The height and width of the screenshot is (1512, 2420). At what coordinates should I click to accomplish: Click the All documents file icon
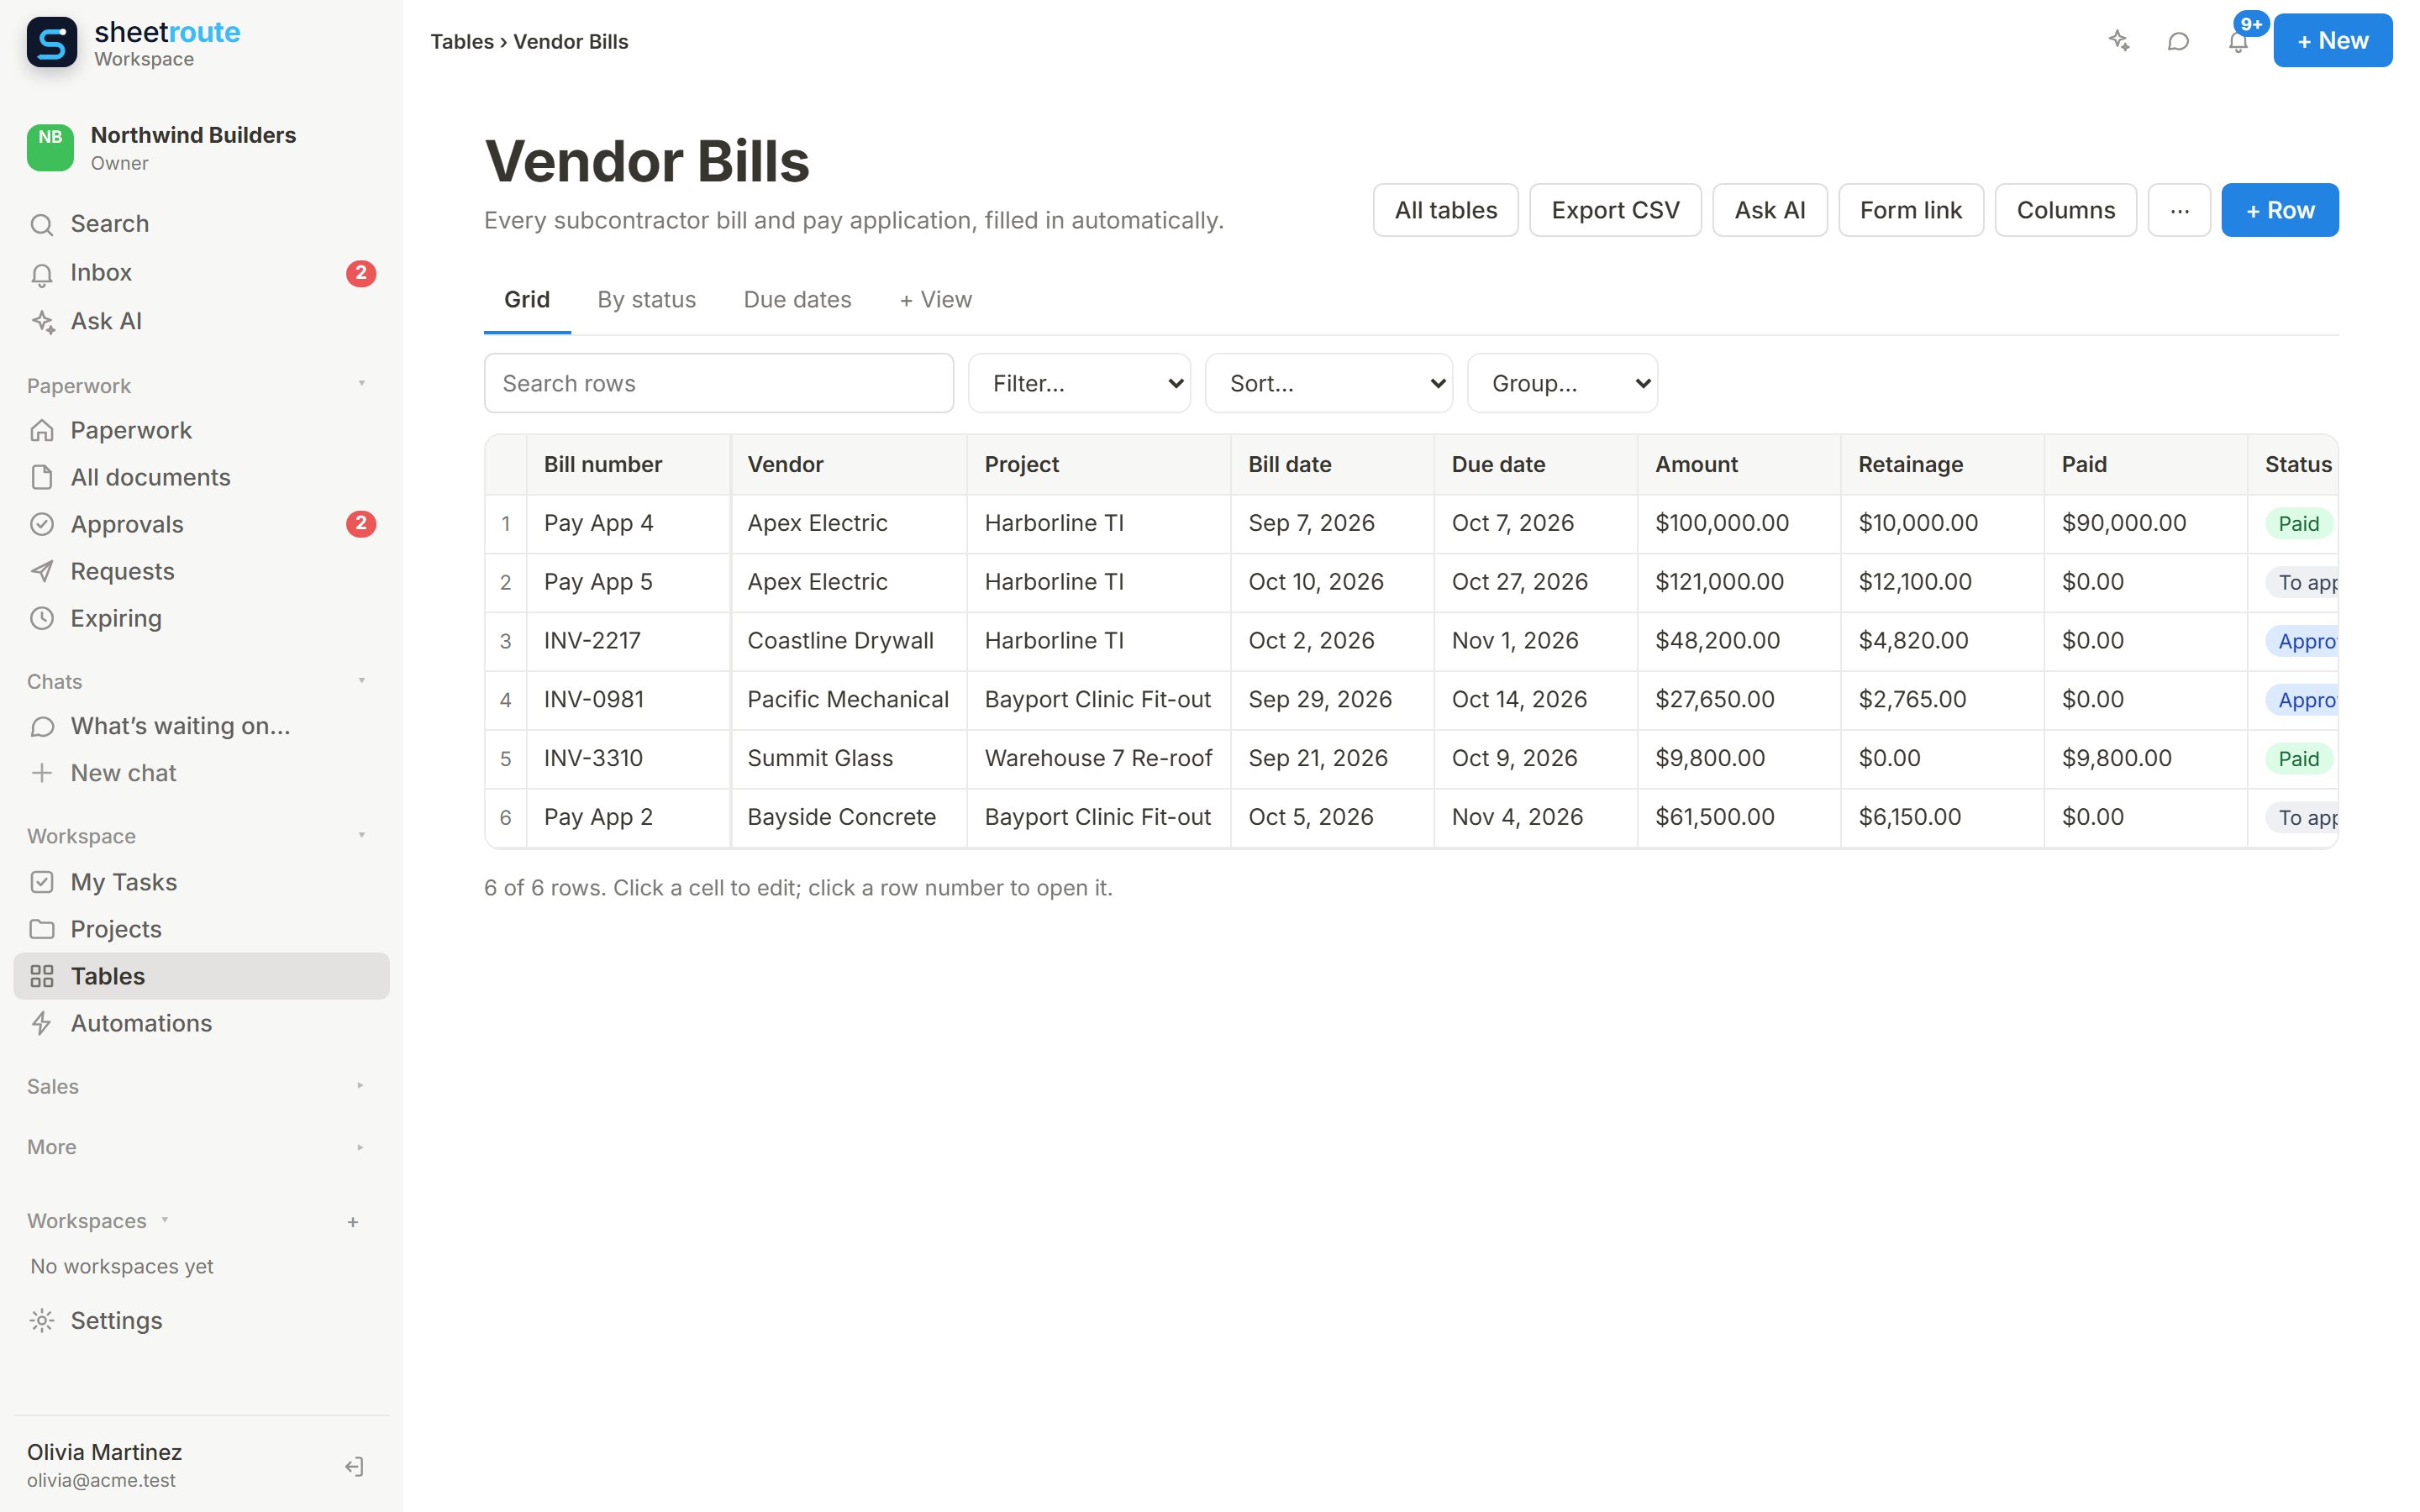coord(42,477)
